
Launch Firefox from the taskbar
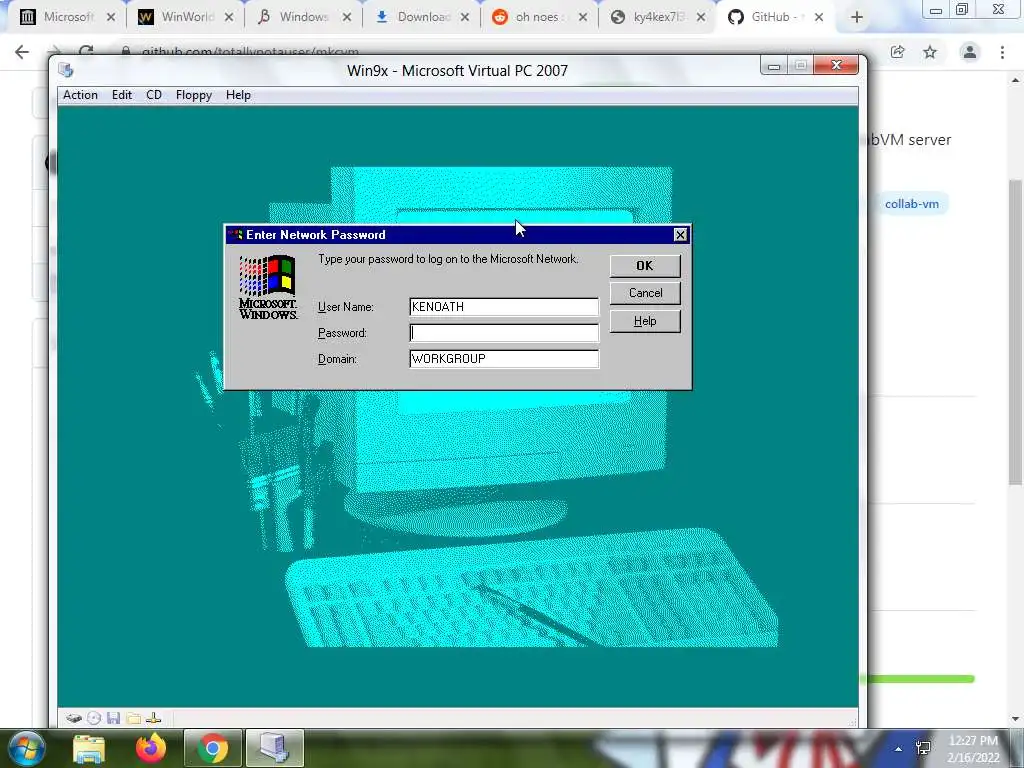[x=151, y=748]
